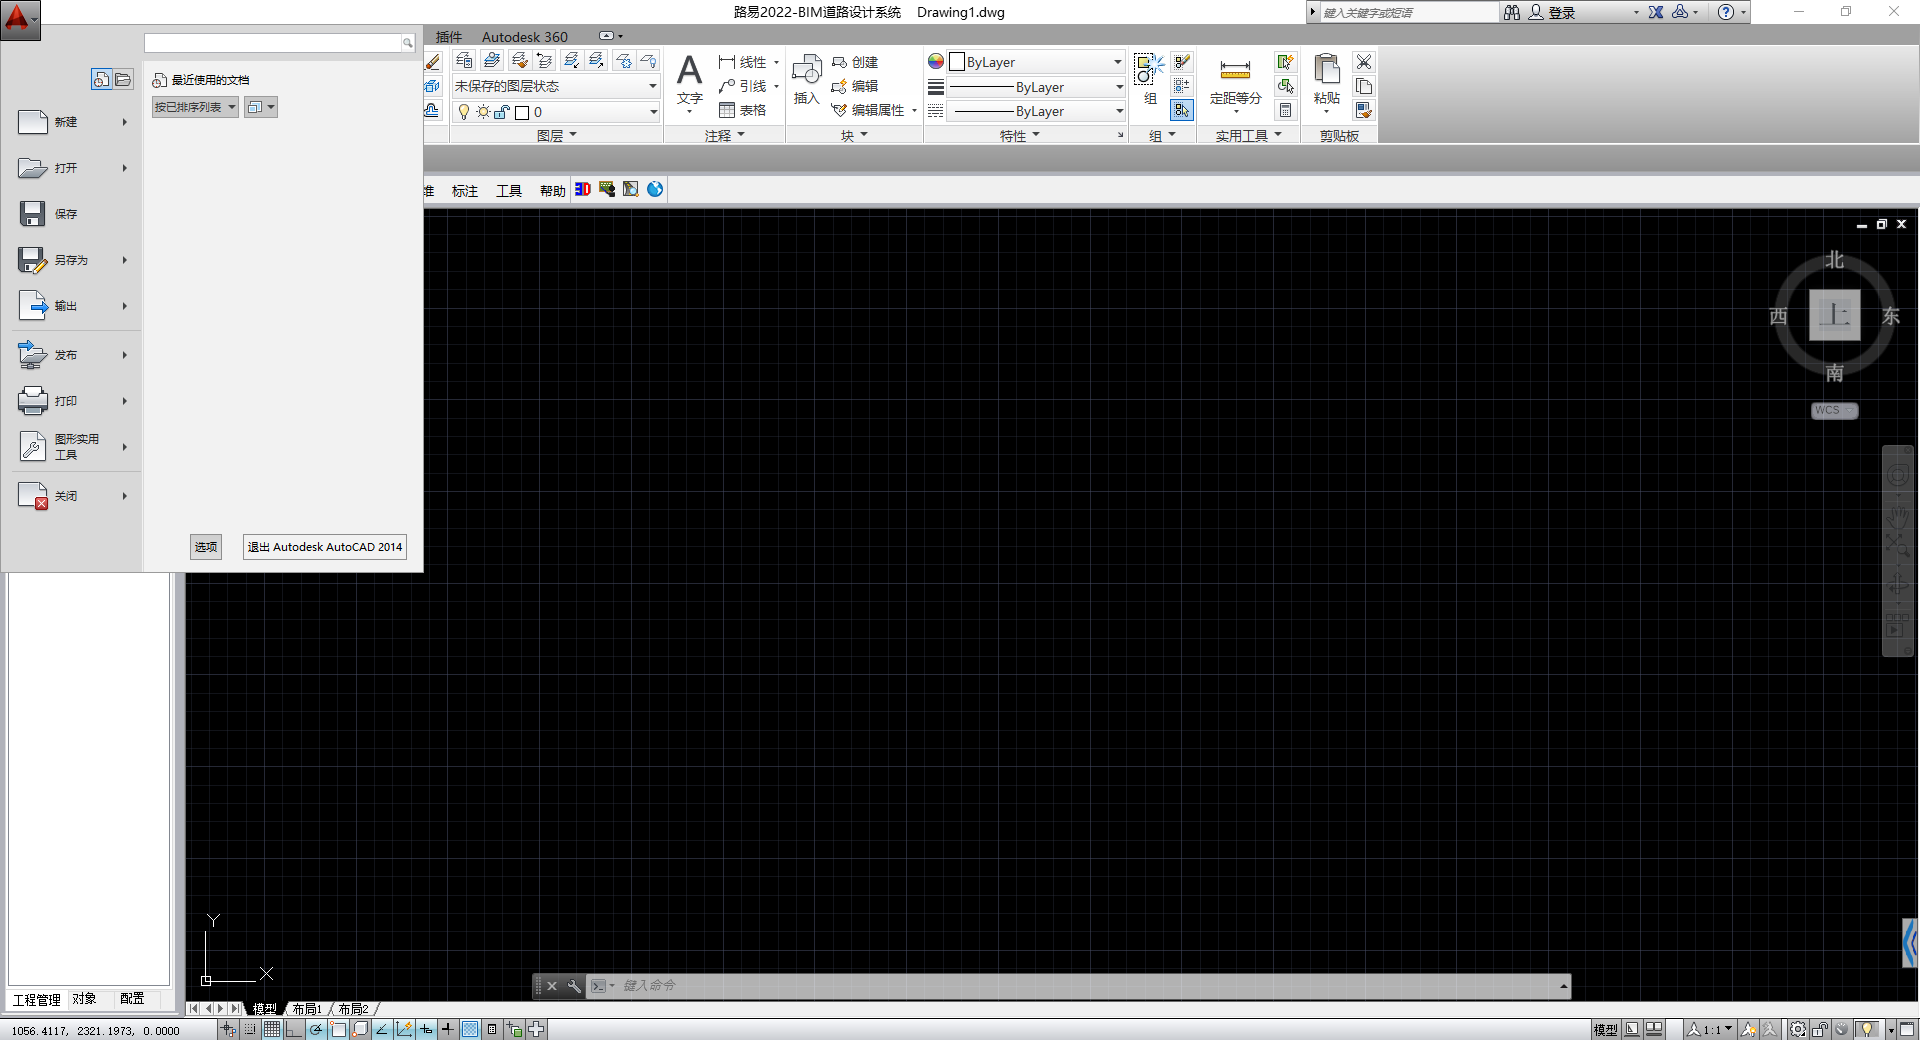The image size is (1920, 1040).
Task: Toggle Grid Display in status bar
Action: (271, 1029)
